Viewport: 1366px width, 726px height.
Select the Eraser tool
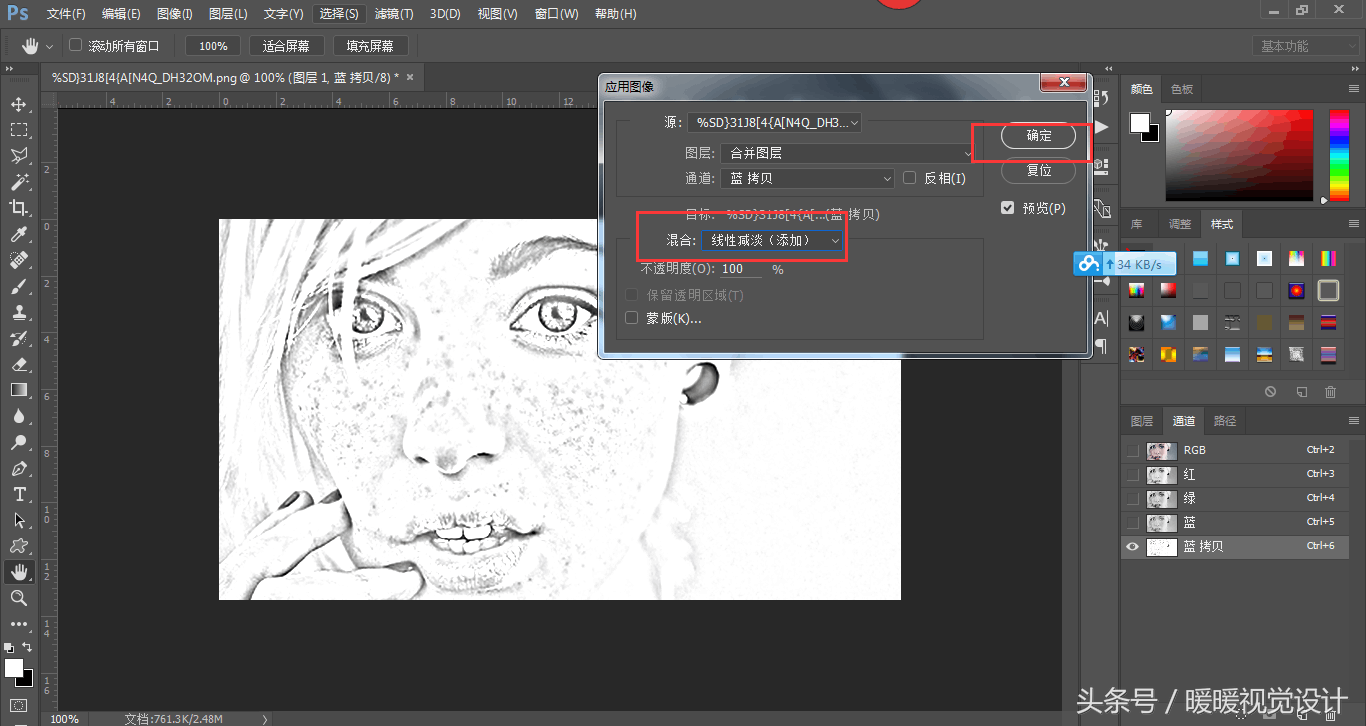pyautogui.click(x=19, y=364)
